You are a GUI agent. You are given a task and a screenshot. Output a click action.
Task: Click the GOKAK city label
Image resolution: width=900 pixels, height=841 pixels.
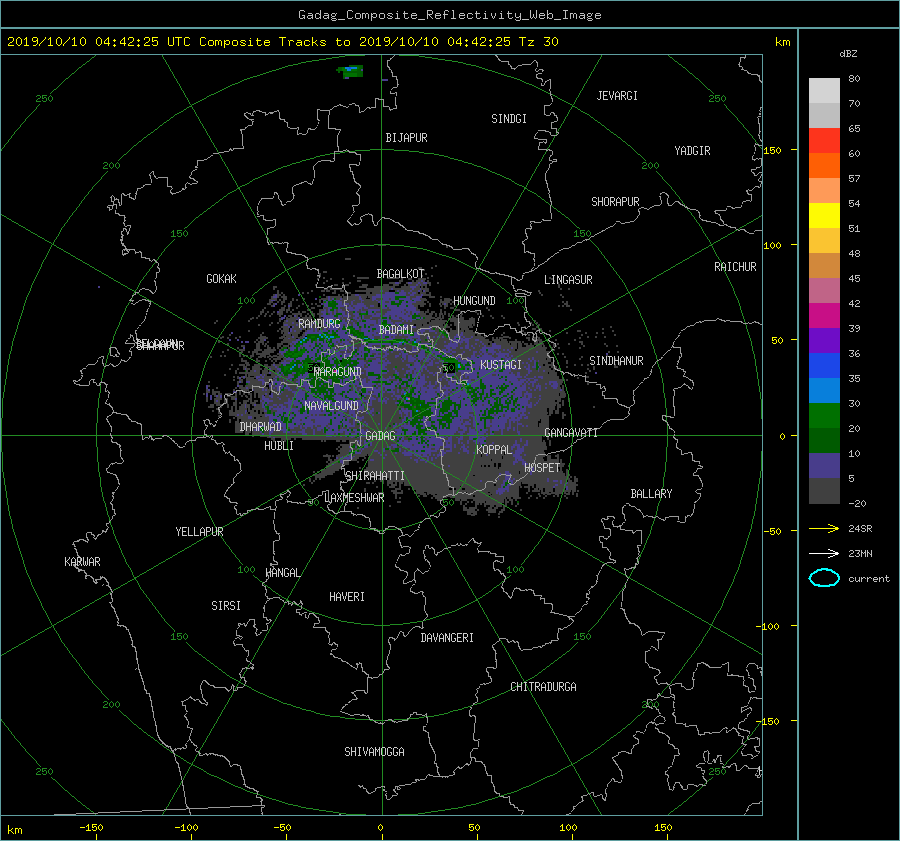[221, 278]
